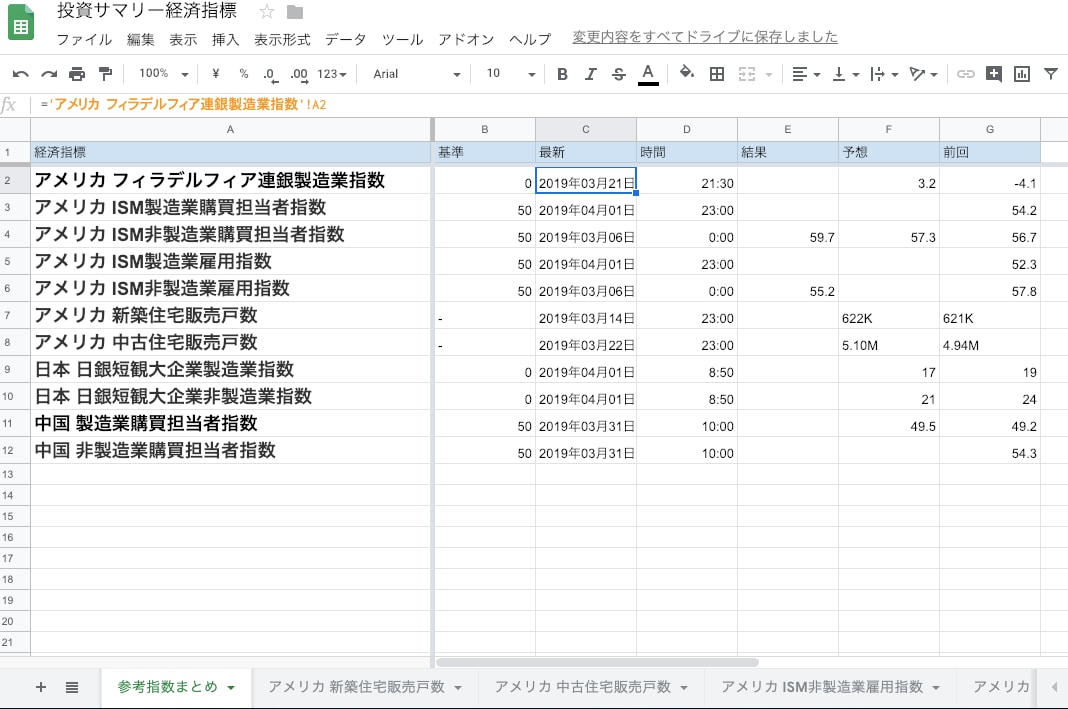
Task: Select cell 日本 日銀短観大企業製造業指数
Action: pos(231,370)
